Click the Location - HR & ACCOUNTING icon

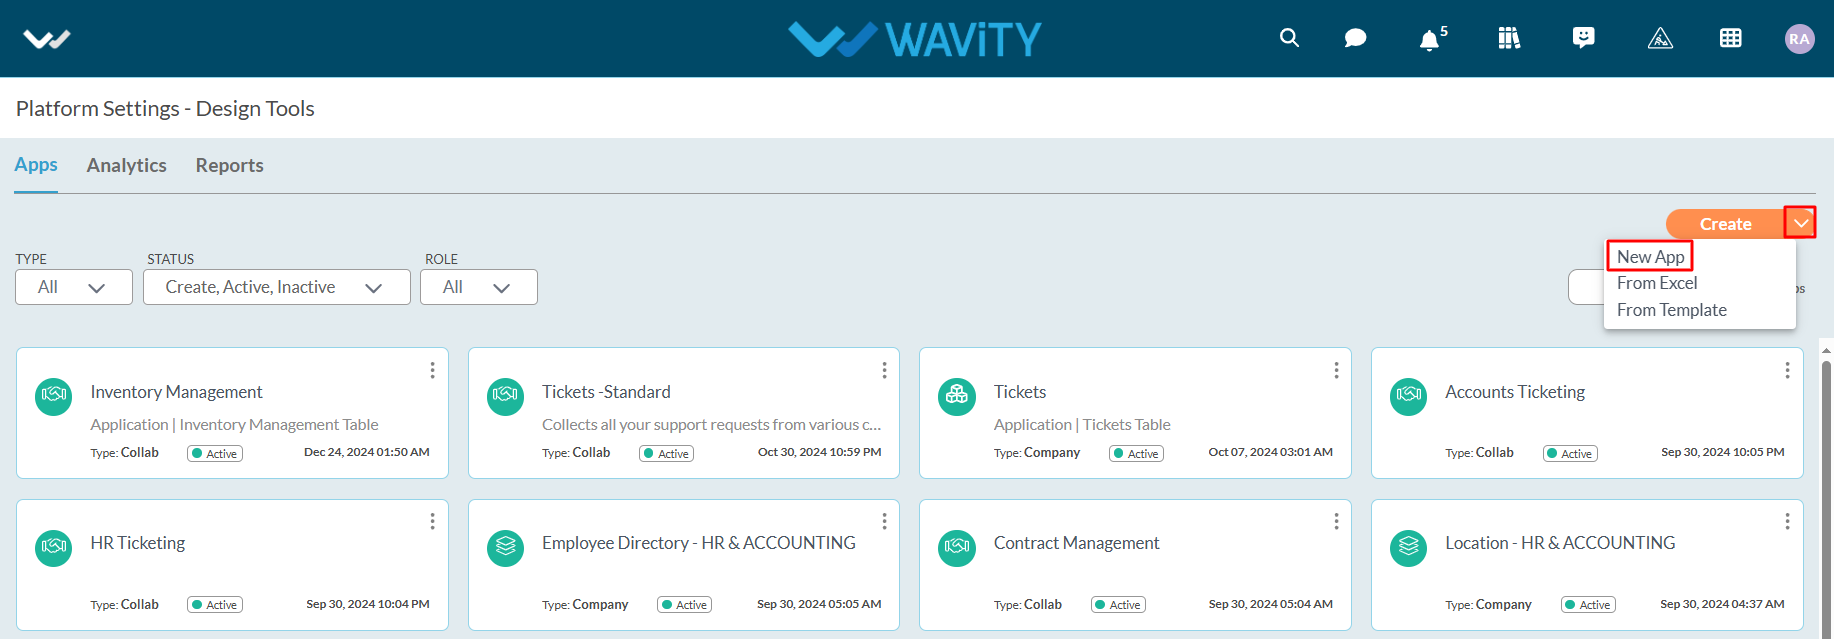pos(1409,548)
